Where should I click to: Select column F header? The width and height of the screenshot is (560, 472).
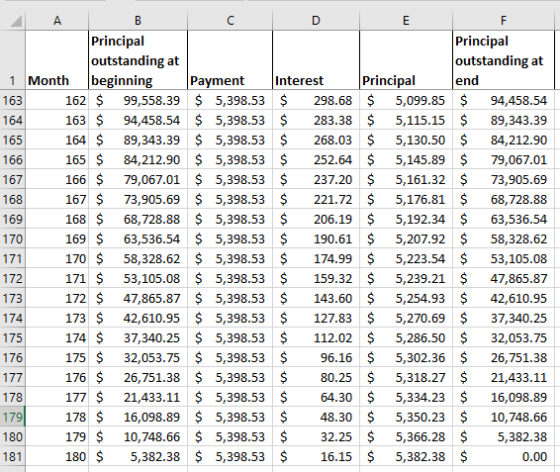(503, 21)
